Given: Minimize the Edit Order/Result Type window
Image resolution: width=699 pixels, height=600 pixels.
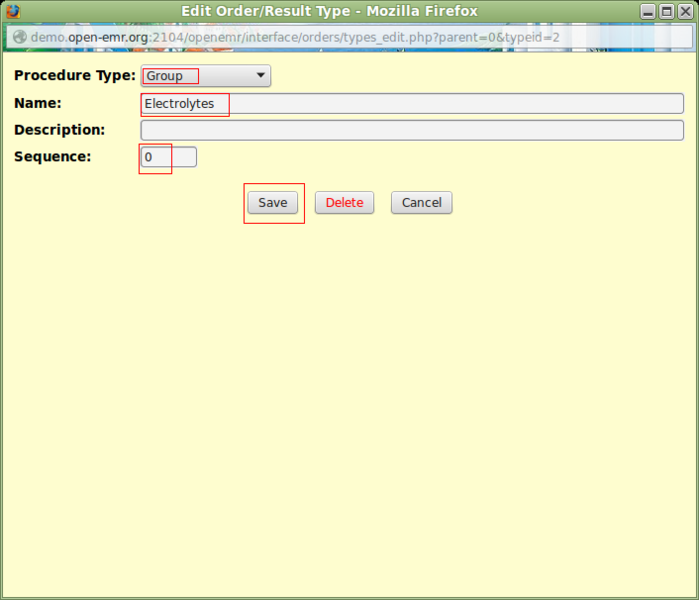Looking at the screenshot, I should pyautogui.click(x=648, y=12).
